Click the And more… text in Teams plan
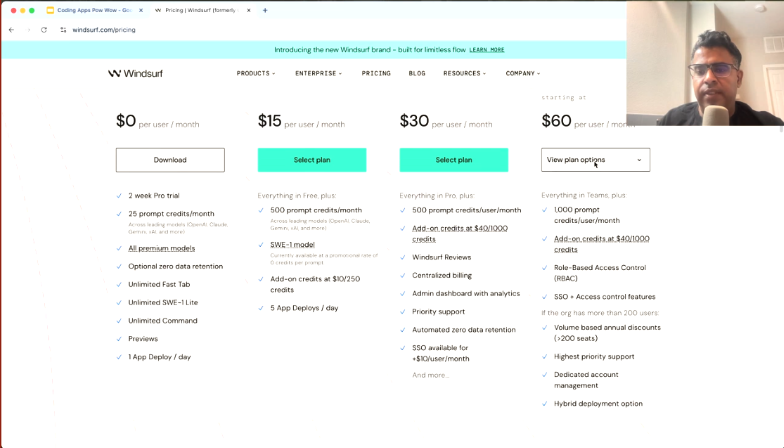This screenshot has width=784, height=448. [430, 375]
